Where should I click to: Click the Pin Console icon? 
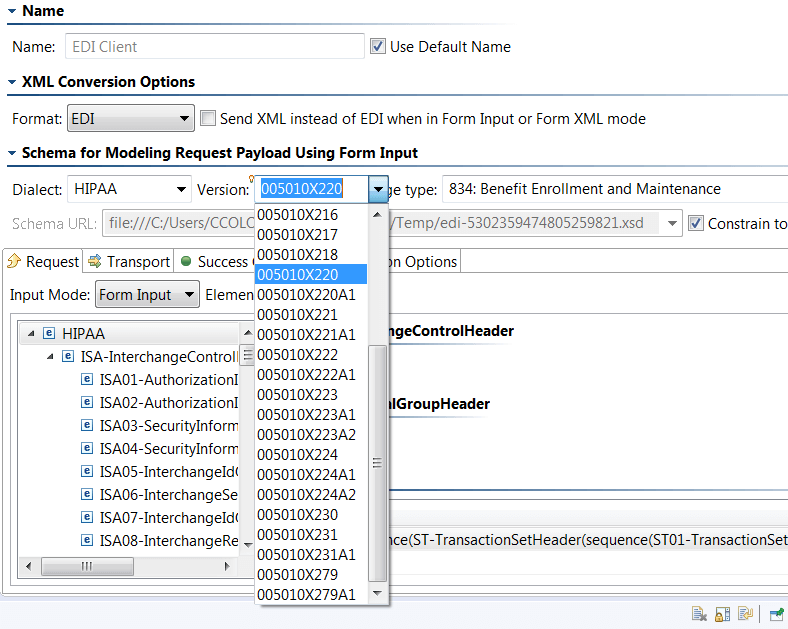tap(777, 614)
